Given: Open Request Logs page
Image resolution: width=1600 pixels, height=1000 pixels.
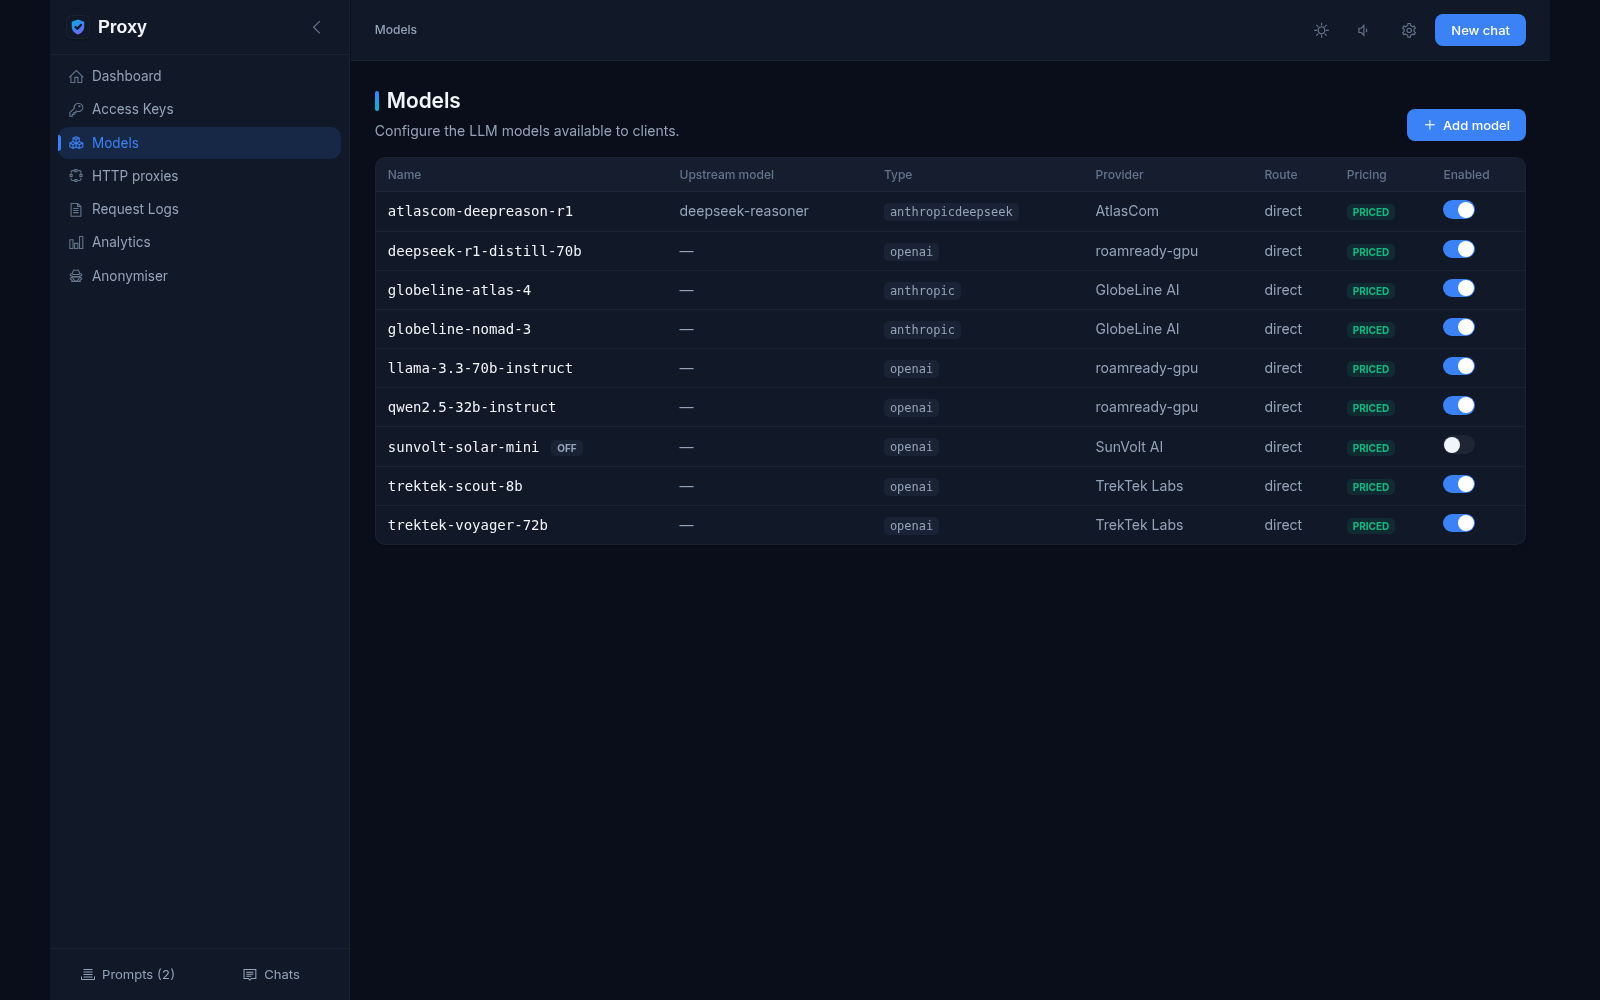Looking at the screenshot, I should click(x=200, y=209).
